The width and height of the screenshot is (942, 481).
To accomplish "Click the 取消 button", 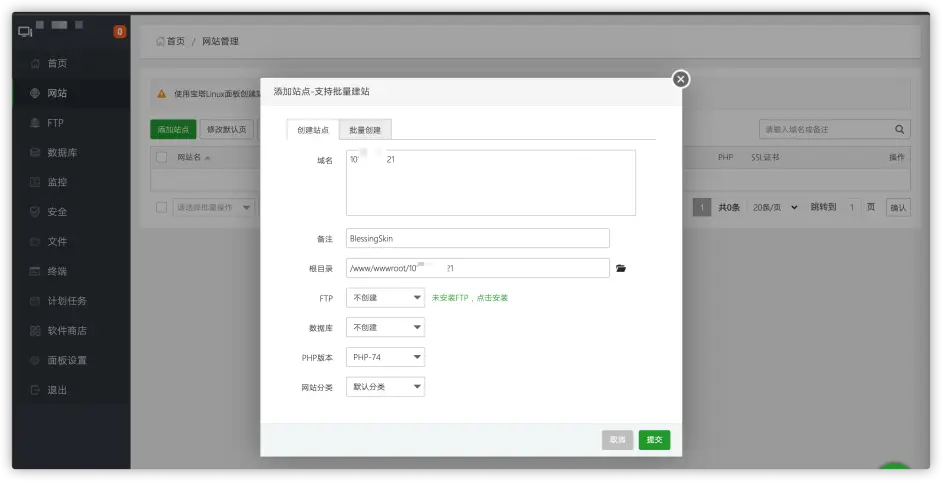I will pos(618,440).
